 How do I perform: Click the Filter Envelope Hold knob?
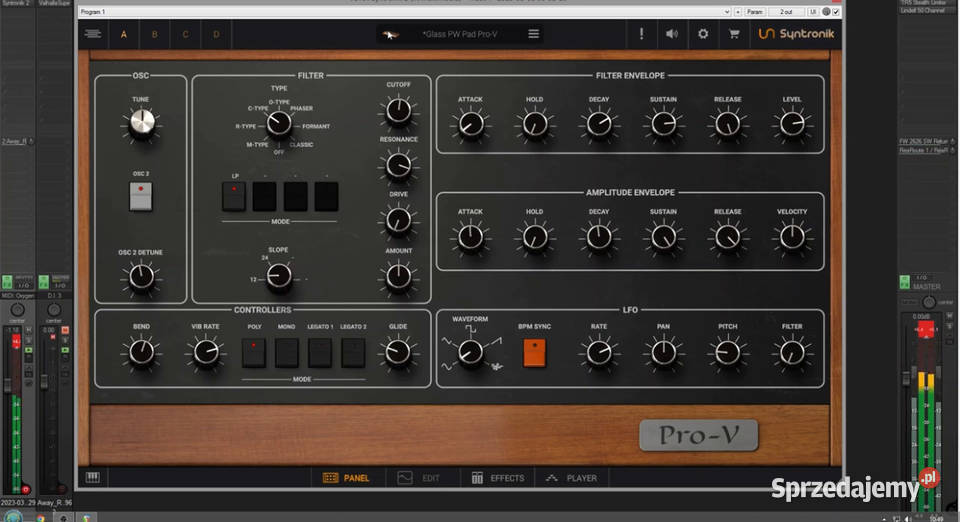535,124
